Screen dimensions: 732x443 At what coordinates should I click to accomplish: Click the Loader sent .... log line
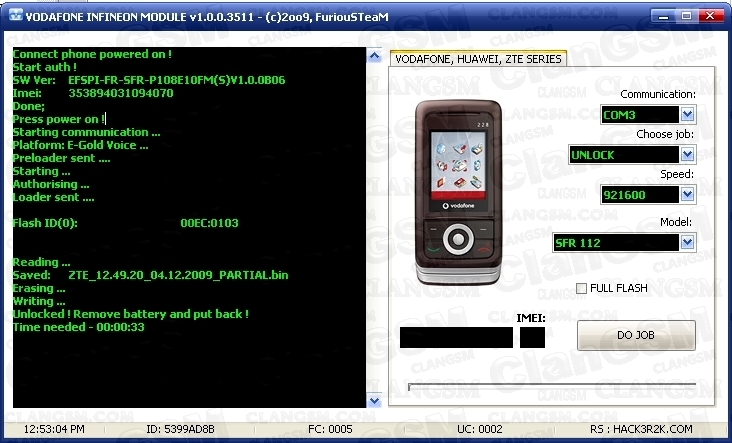53,197
